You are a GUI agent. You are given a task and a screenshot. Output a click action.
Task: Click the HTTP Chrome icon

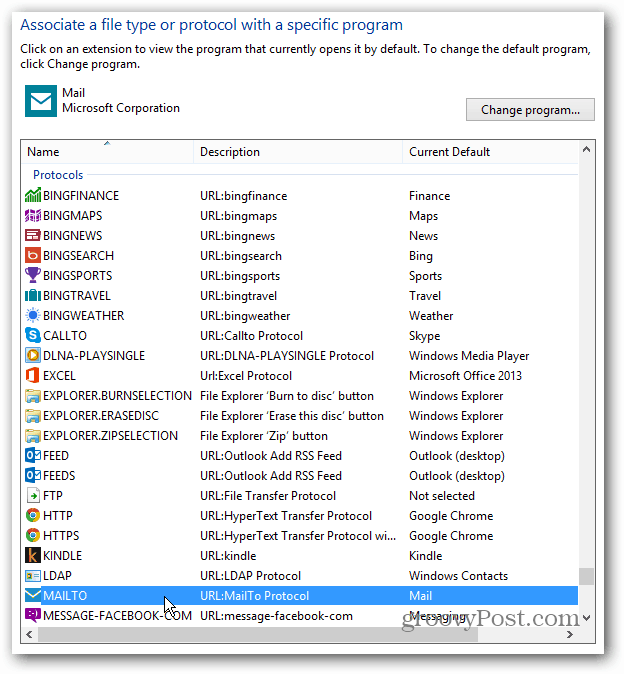[33, 515]
